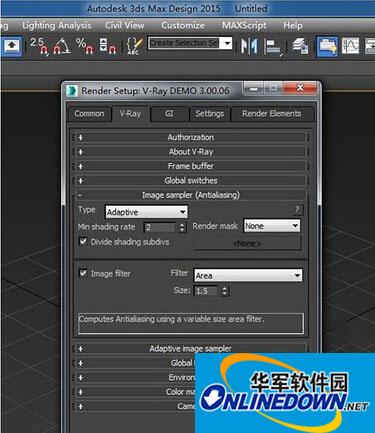The width and height of the screenshot is (375, 433).
Task: Open the Lighting Analysis menu
Action: click(56, 25)
